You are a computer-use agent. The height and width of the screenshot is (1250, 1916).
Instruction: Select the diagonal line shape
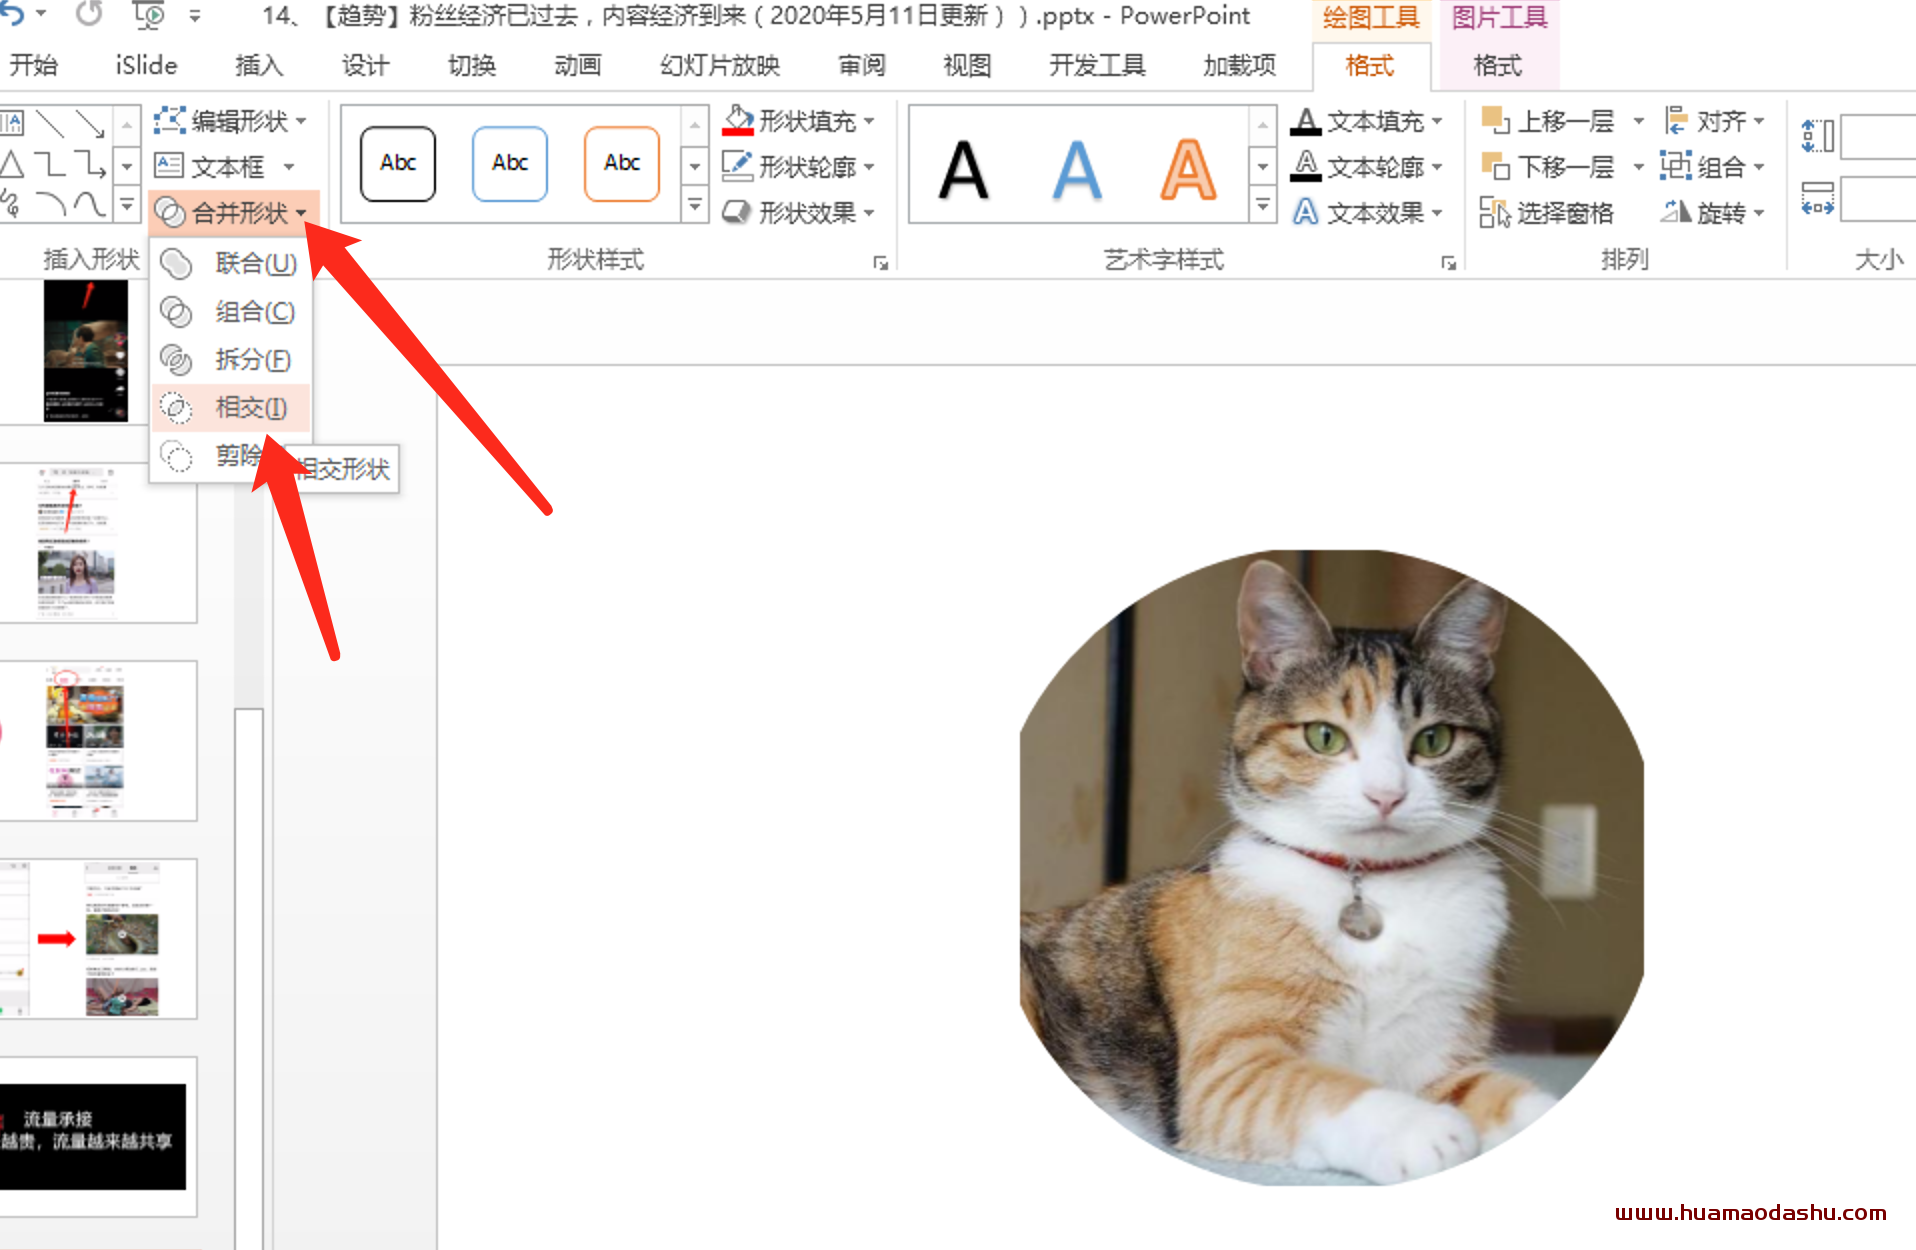(x=50, y=123)
